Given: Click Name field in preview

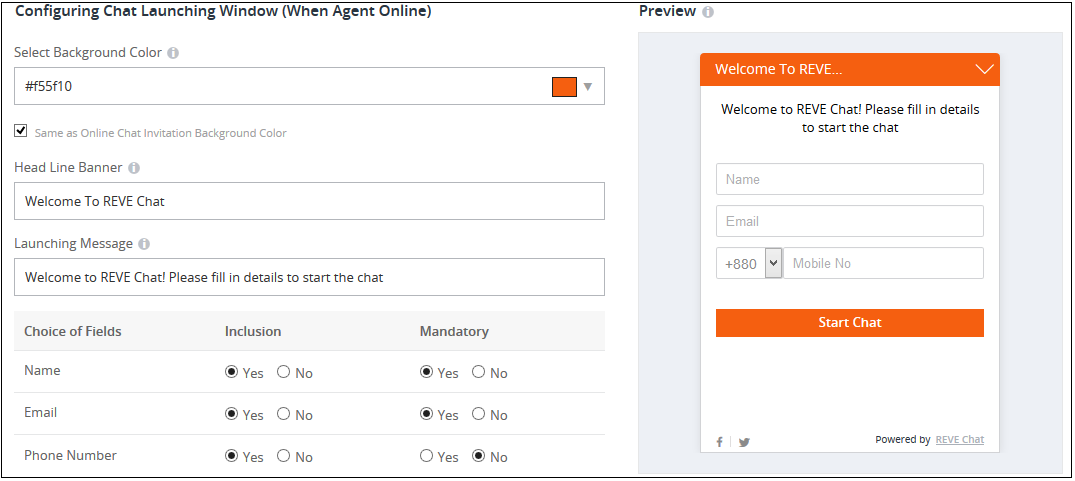Looking at the screenshot, I should (849, 179).
